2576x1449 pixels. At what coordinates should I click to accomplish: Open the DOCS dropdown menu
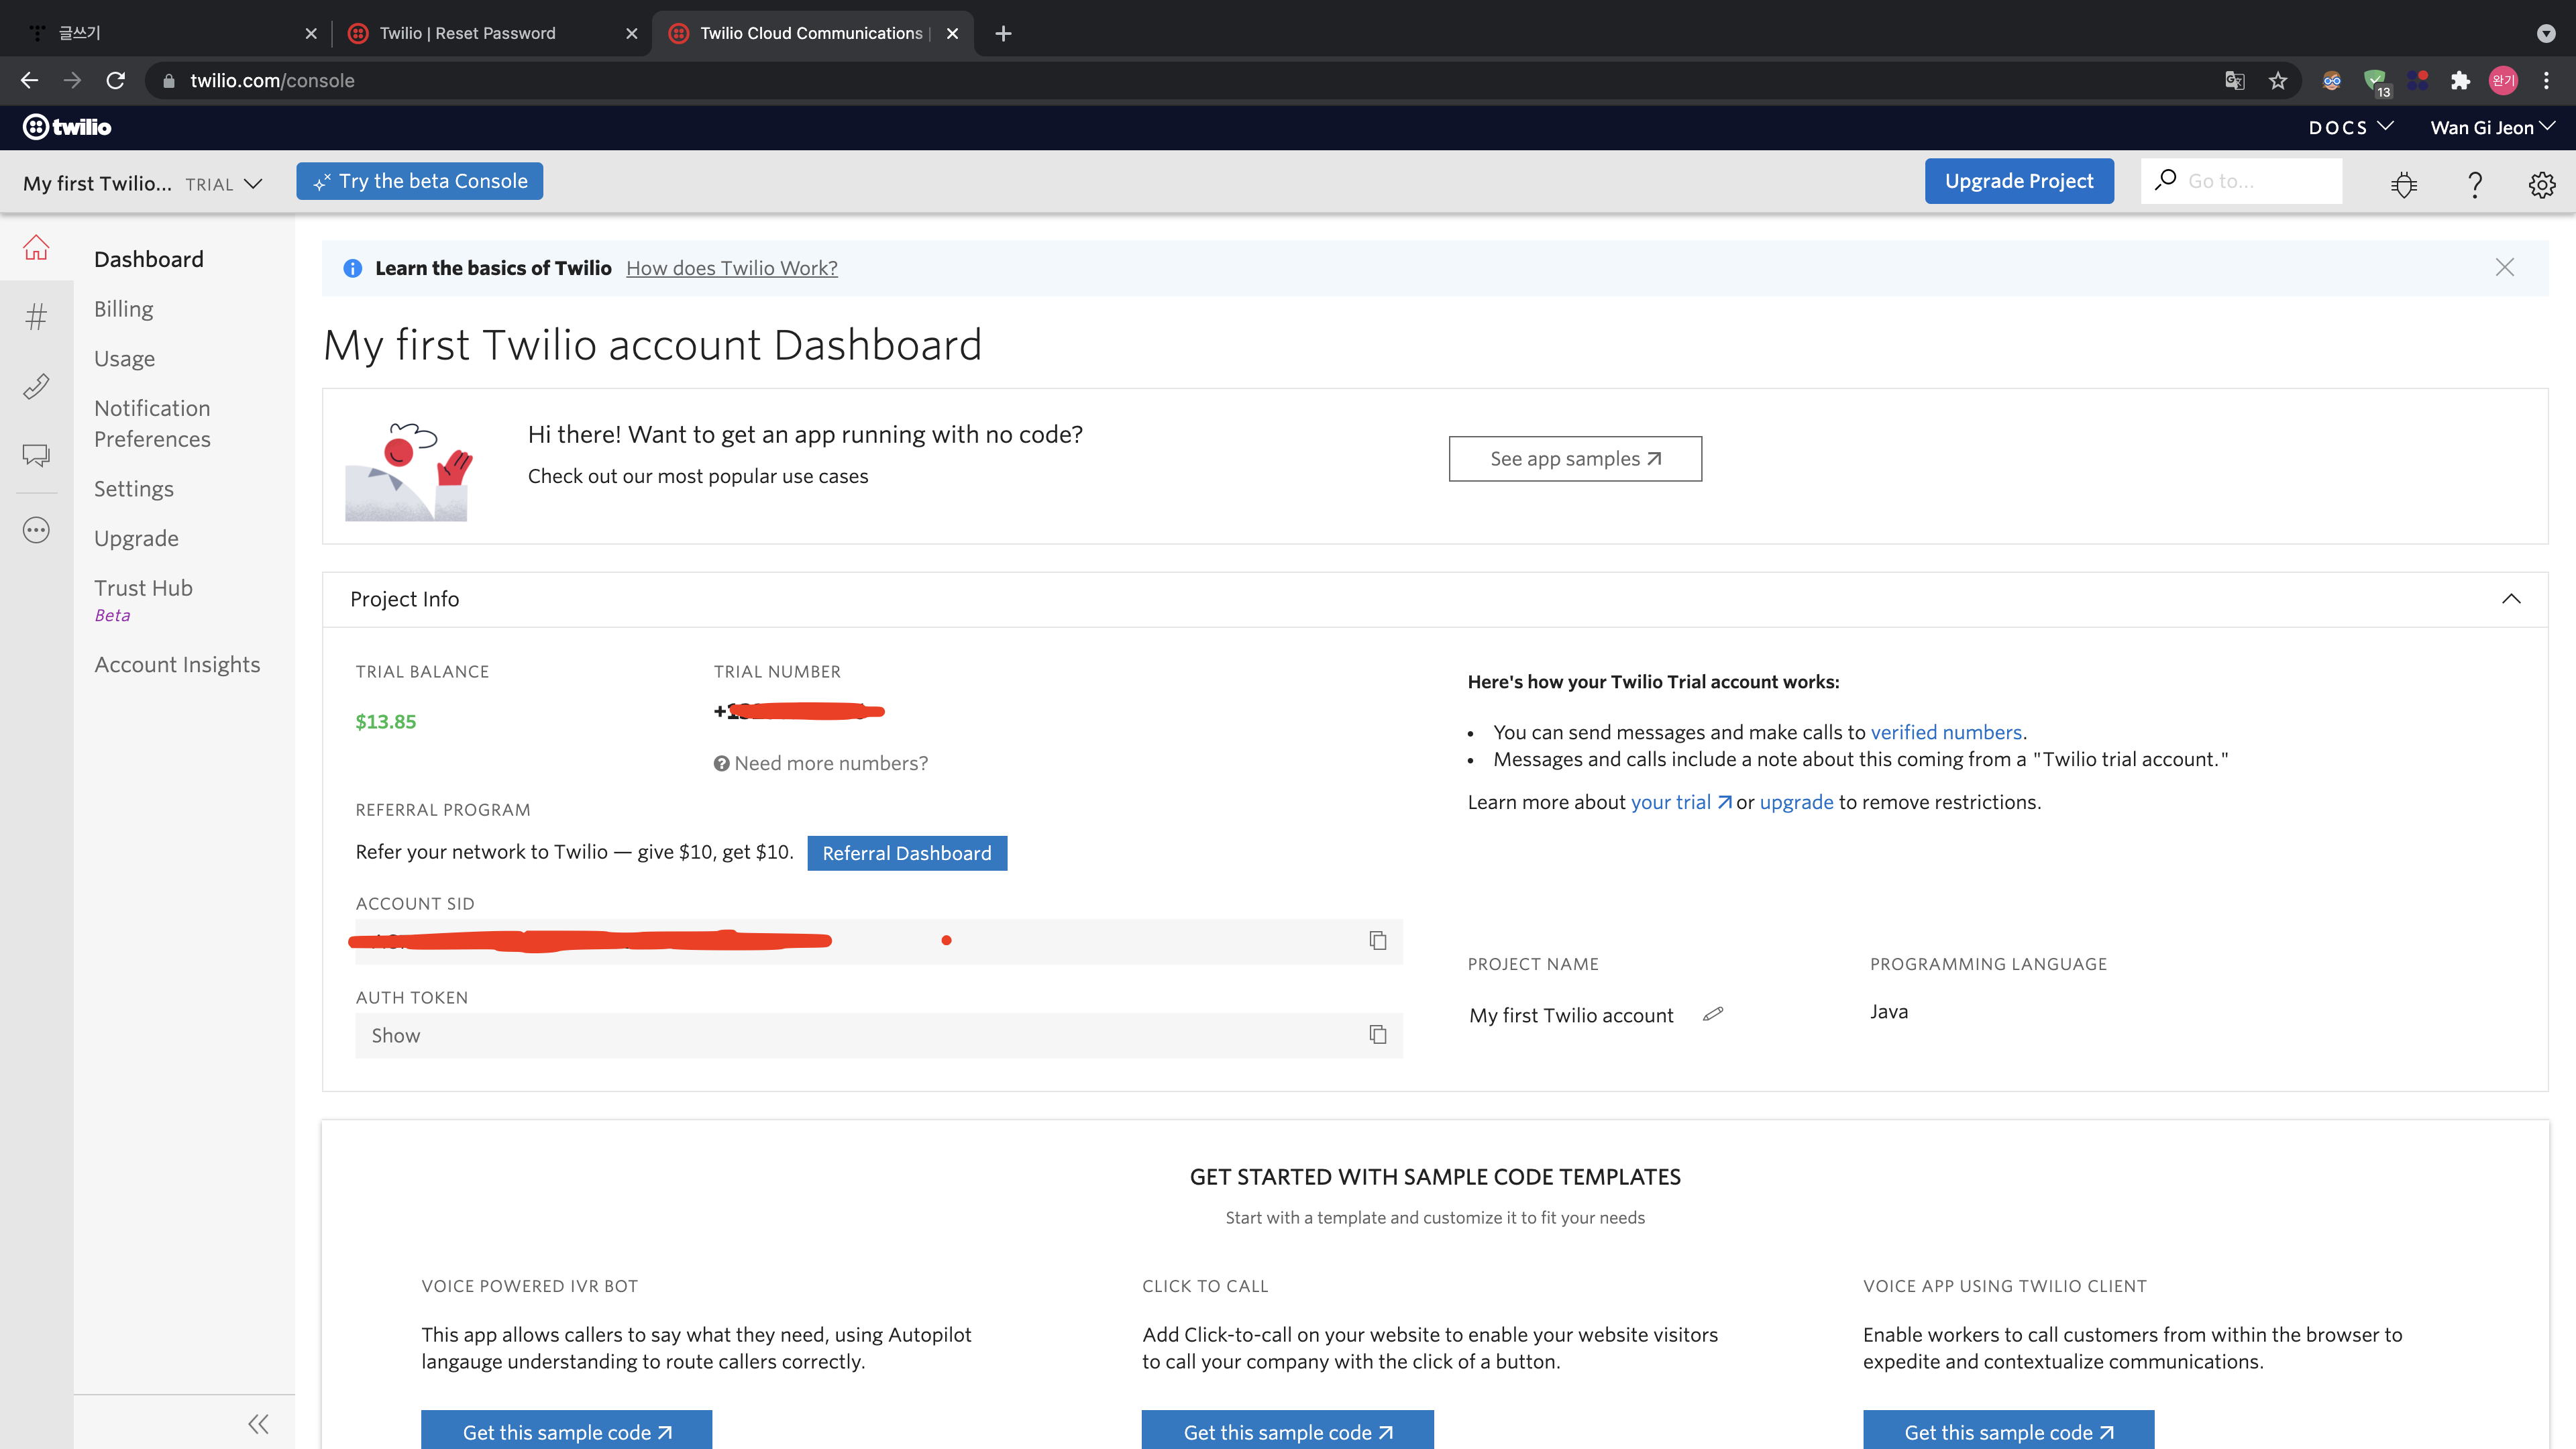(x=2350, y=127)
